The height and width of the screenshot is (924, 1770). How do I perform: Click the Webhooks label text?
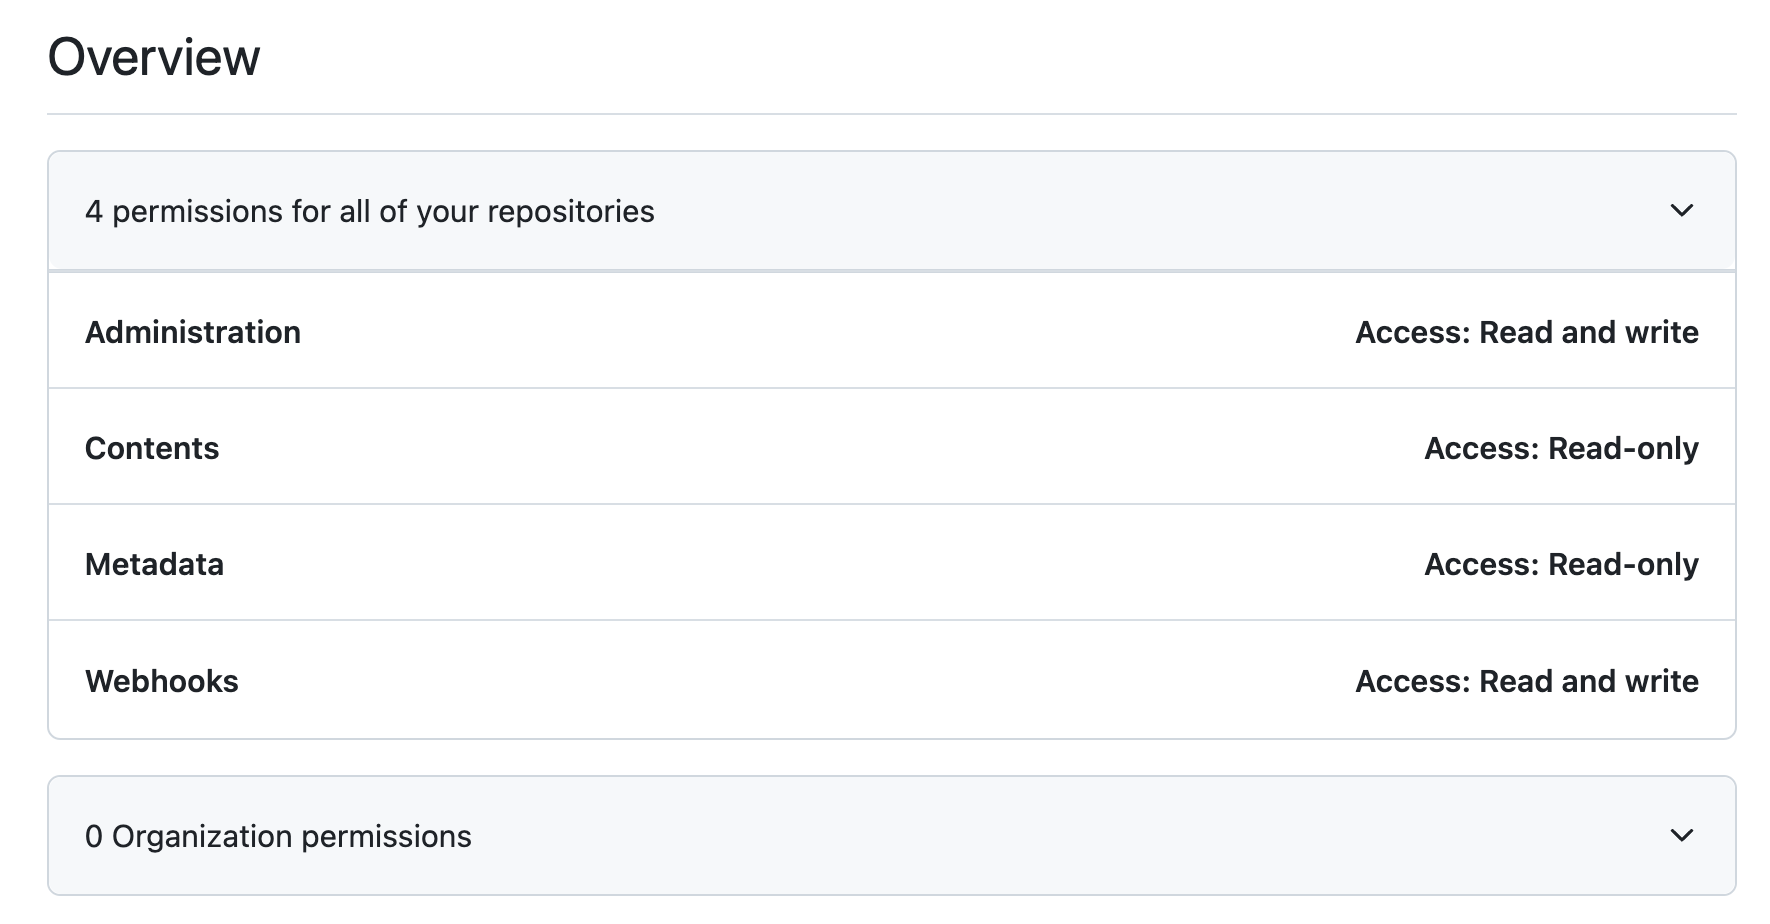[162, 681]
